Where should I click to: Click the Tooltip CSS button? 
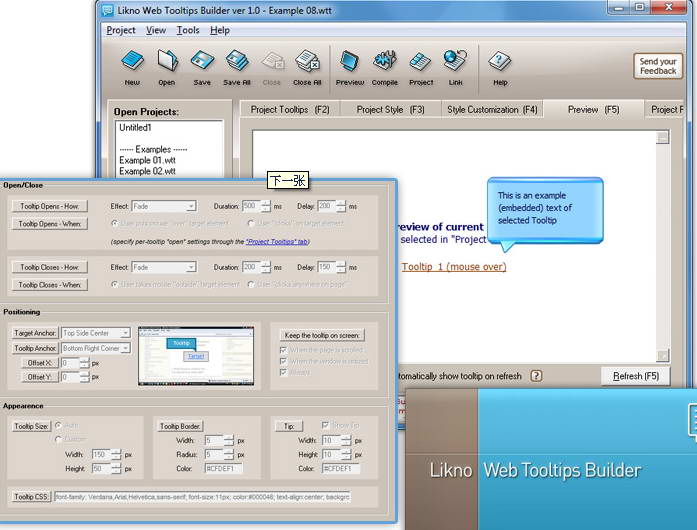(31, 497)
